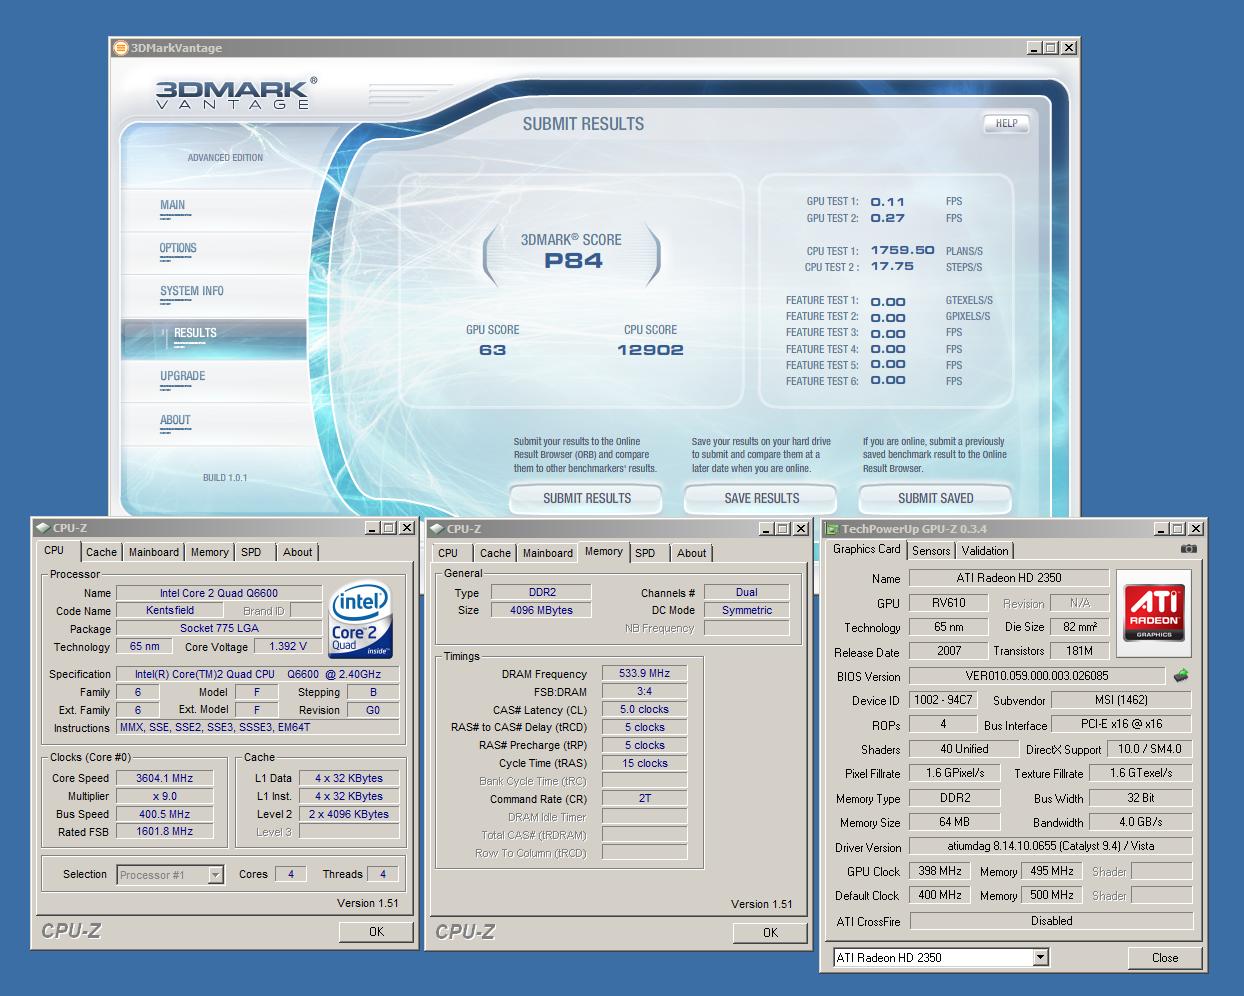Viewport: 1244px width, 996px height.
Task: Switch to Mainboard tab in left CPU-Z
Action: tap(154, 552)
